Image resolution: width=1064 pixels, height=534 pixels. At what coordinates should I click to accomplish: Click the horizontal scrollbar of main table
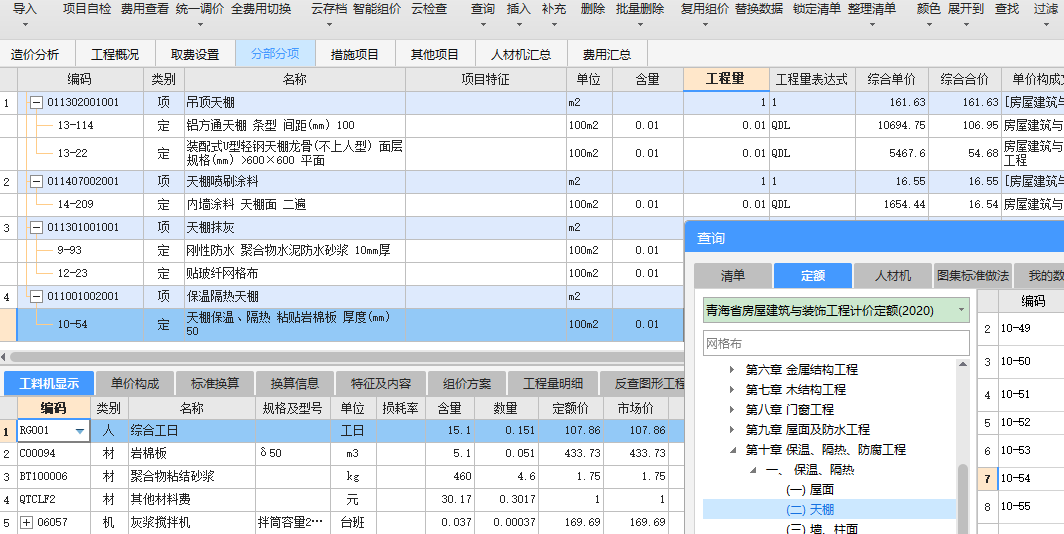pos(346,356)
